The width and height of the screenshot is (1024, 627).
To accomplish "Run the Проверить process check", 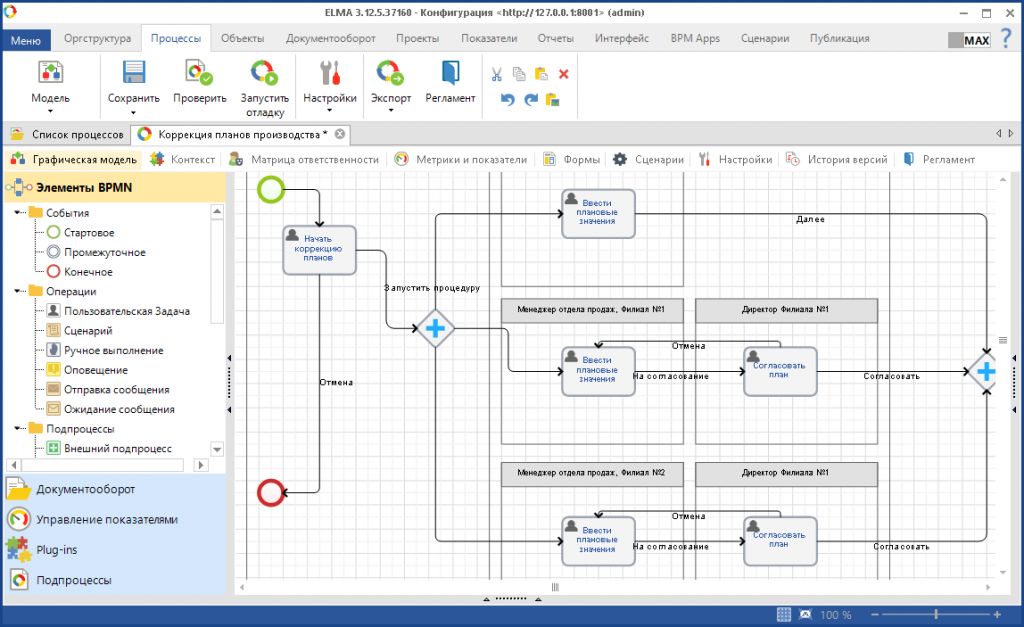I will (199, 74).
